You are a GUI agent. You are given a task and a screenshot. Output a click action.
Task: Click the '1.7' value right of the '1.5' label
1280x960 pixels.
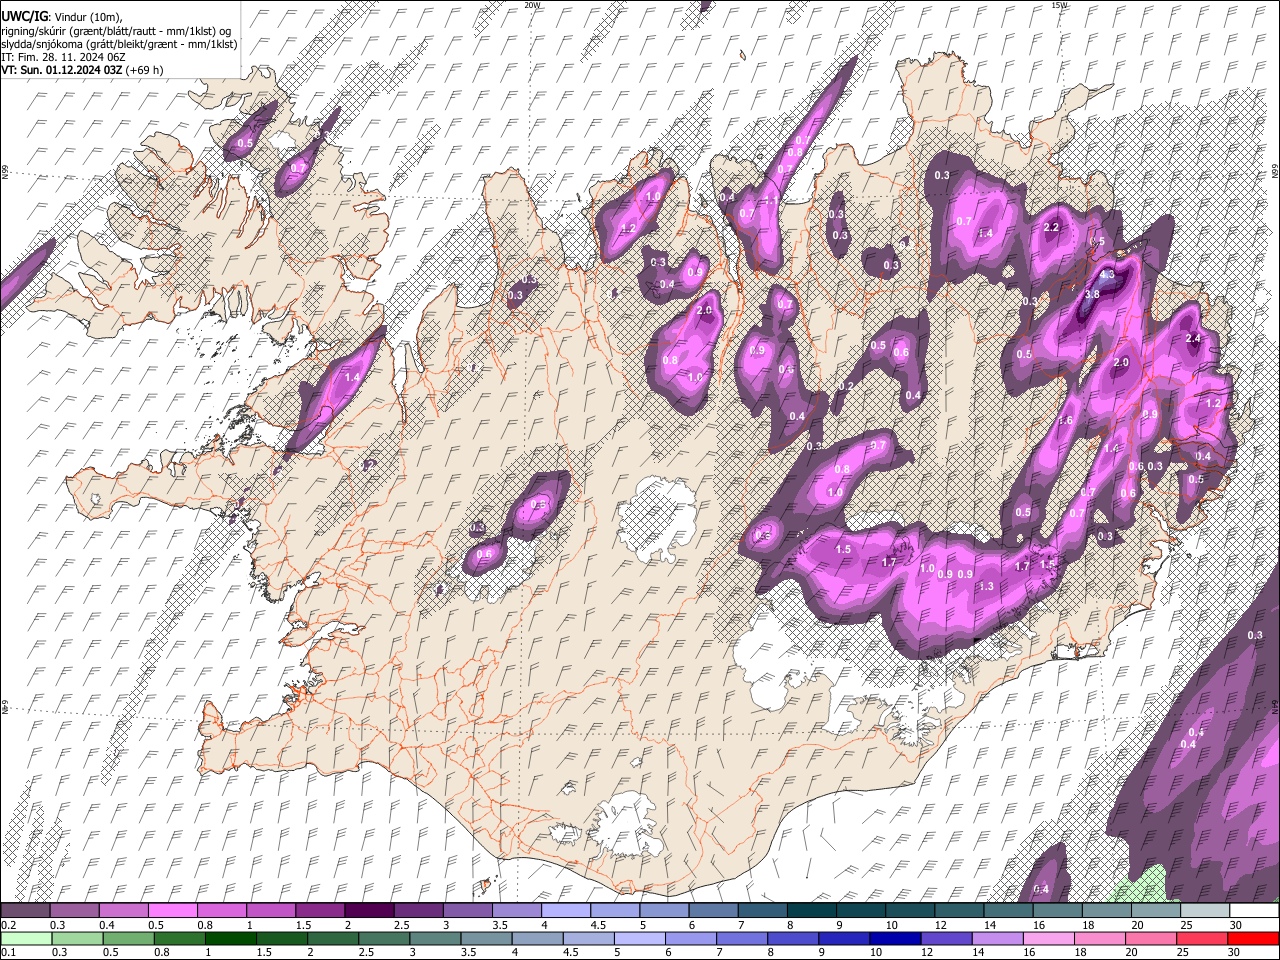click(x=889, y=562)
